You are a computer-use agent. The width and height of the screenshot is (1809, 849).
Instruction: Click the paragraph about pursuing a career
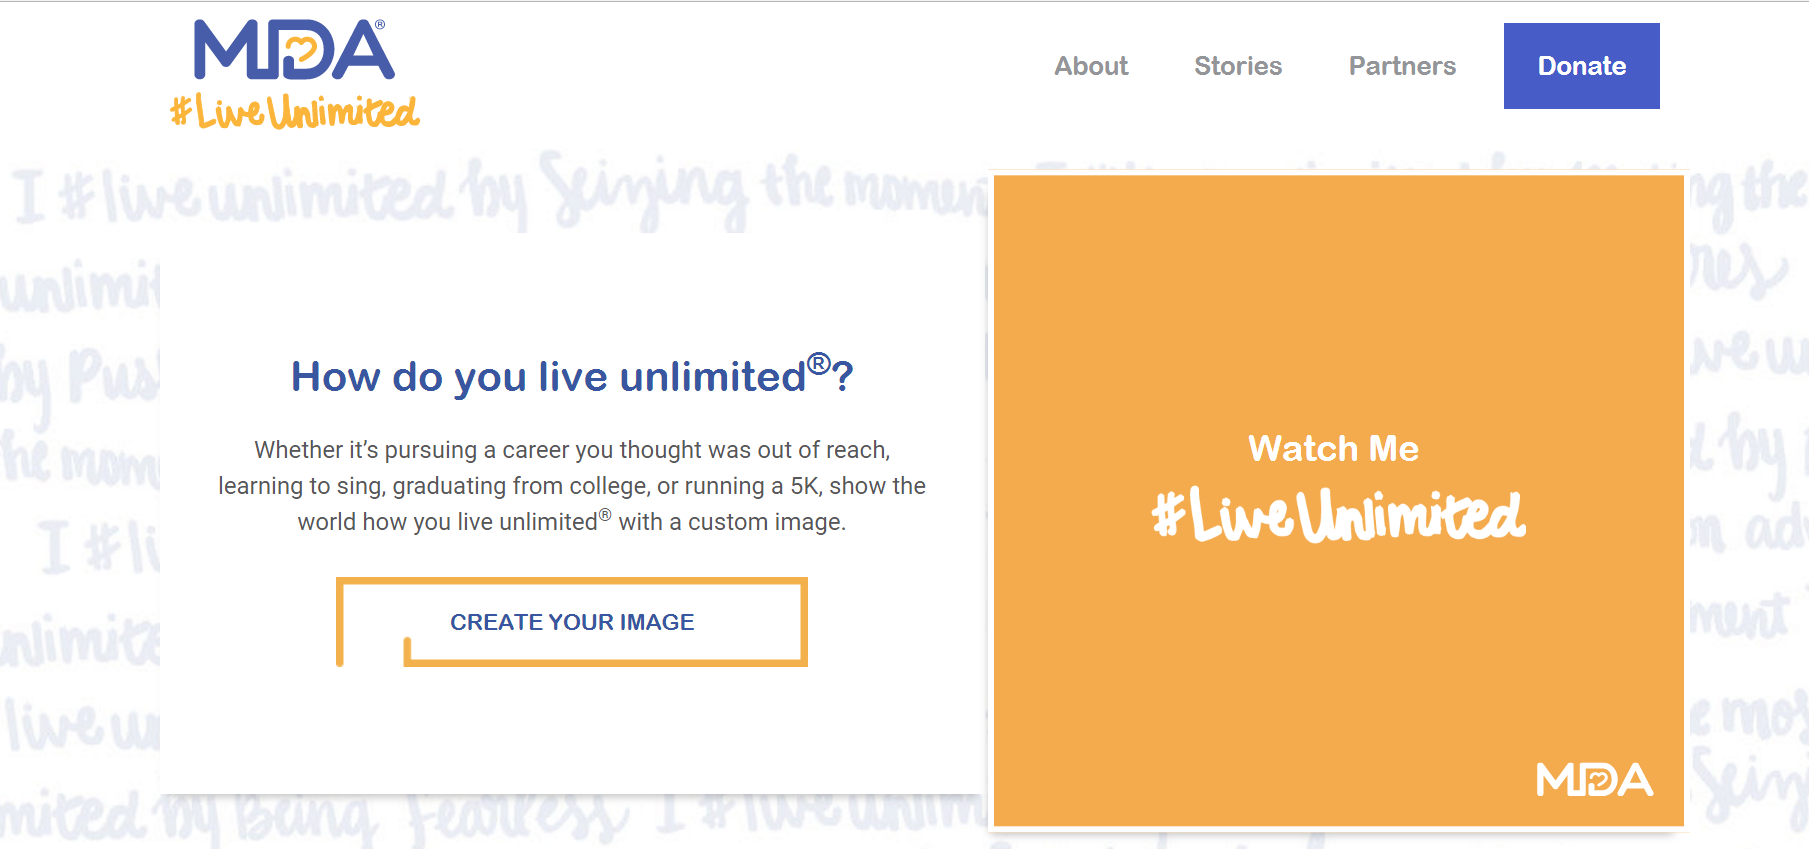pyautogui.click(x=572, y=486)
